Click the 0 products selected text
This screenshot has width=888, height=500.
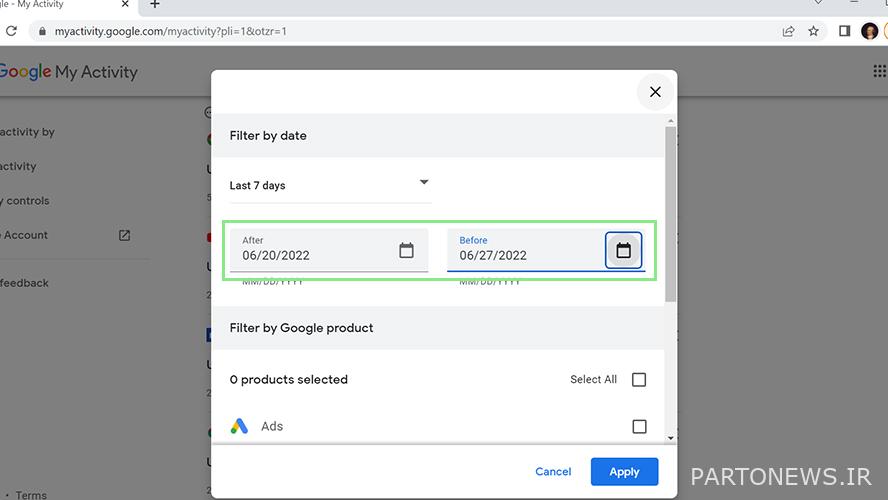pyautogui.click(x=289, y=379)
